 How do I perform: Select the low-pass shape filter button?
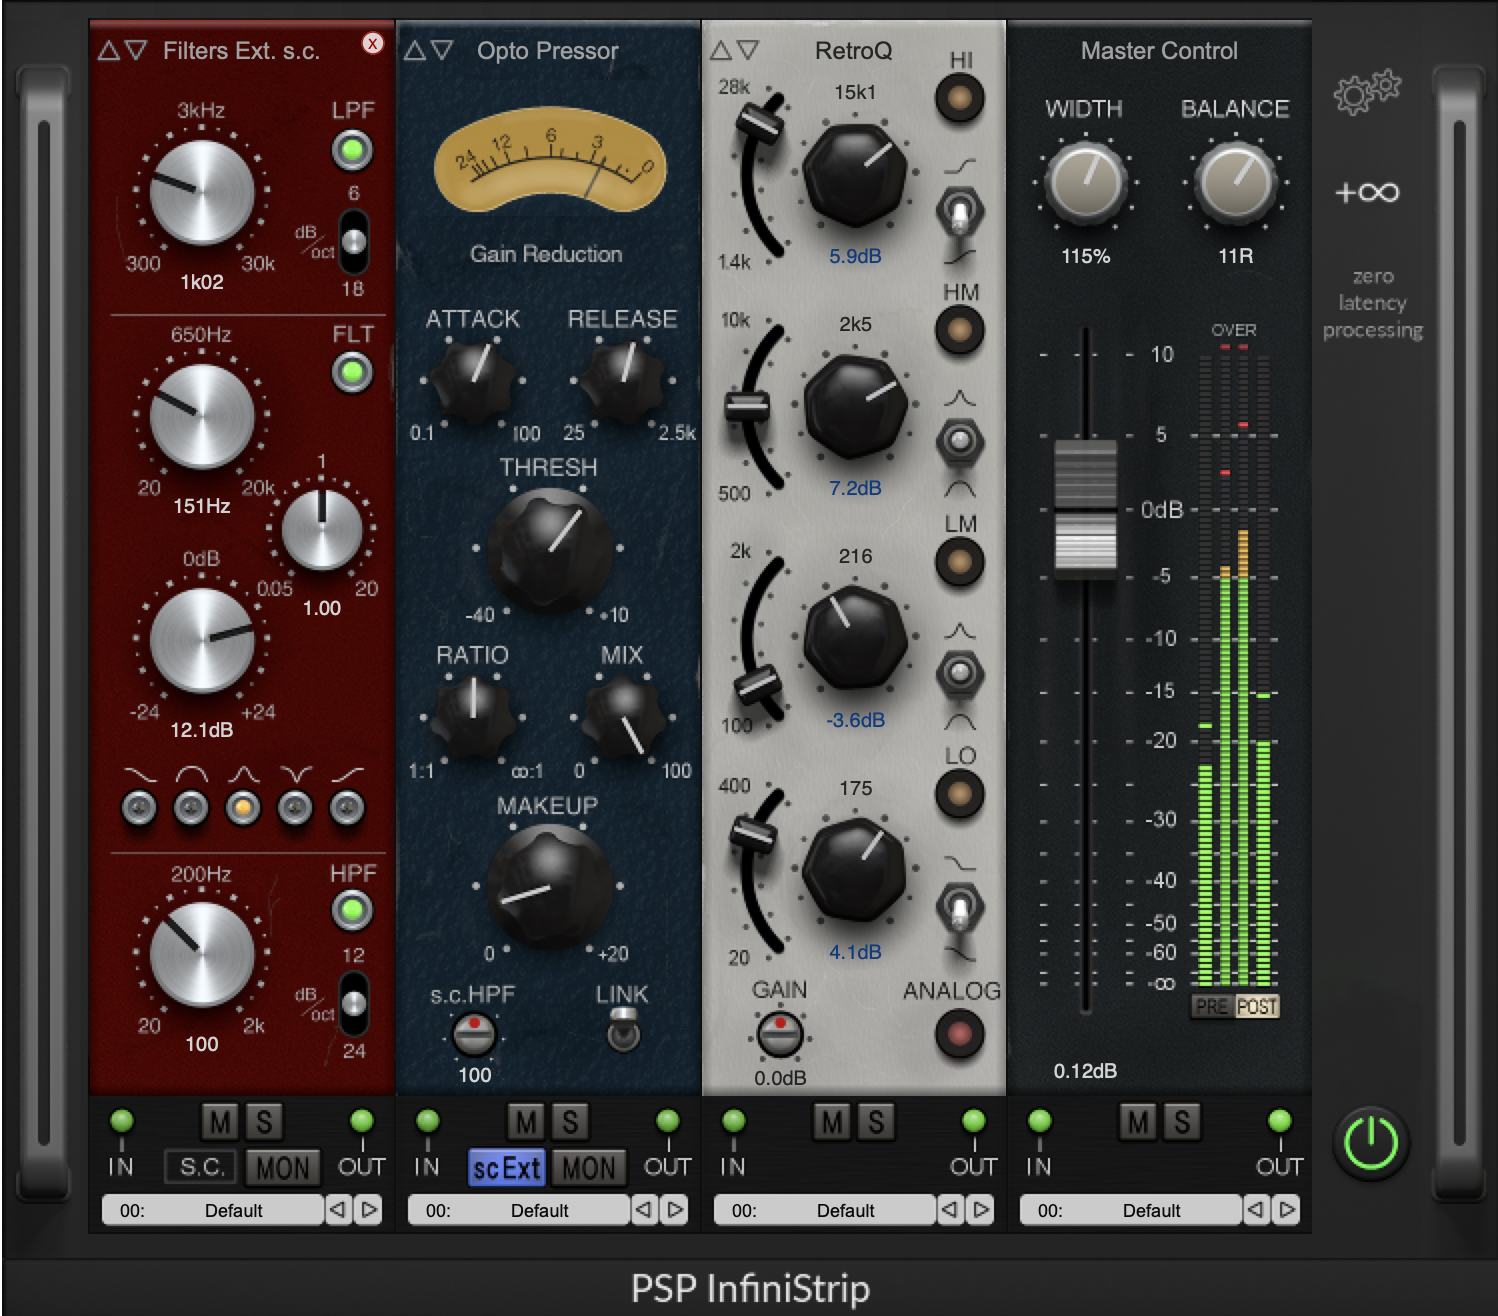click(139, 807)
